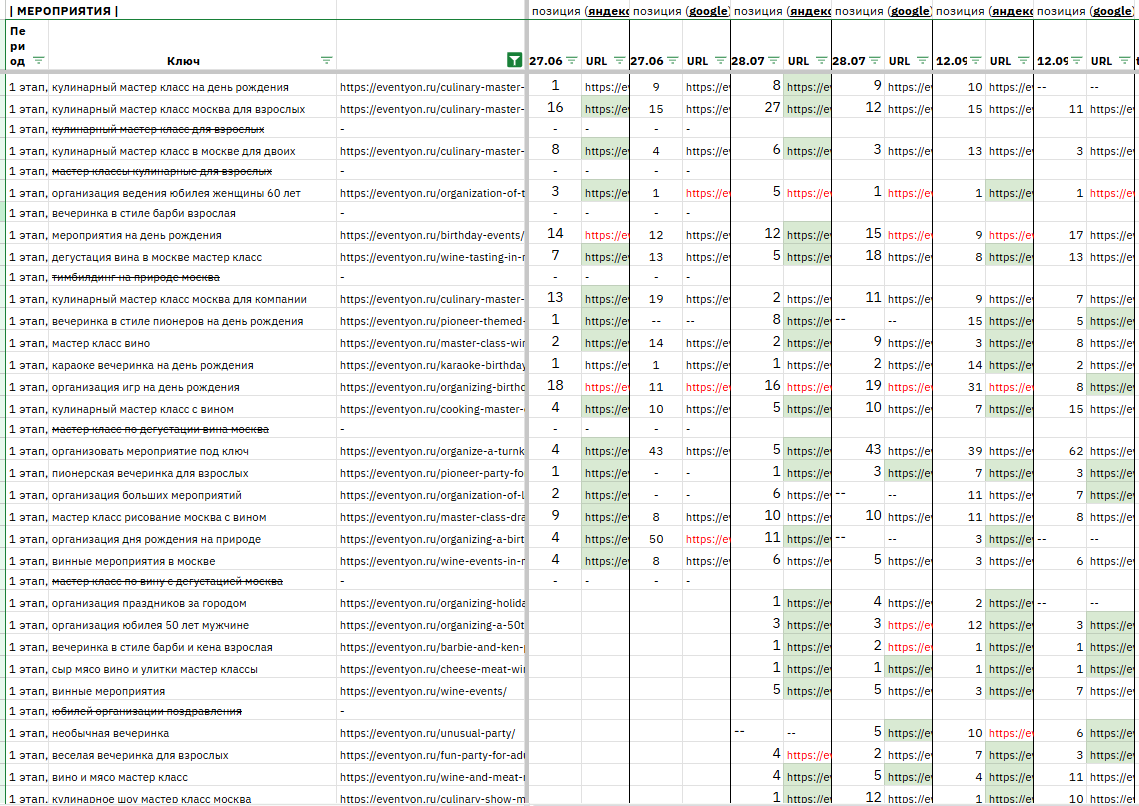The image size is (1139, 806).
Task: Select the Ключ column header cell
Action: click(183, 61)
